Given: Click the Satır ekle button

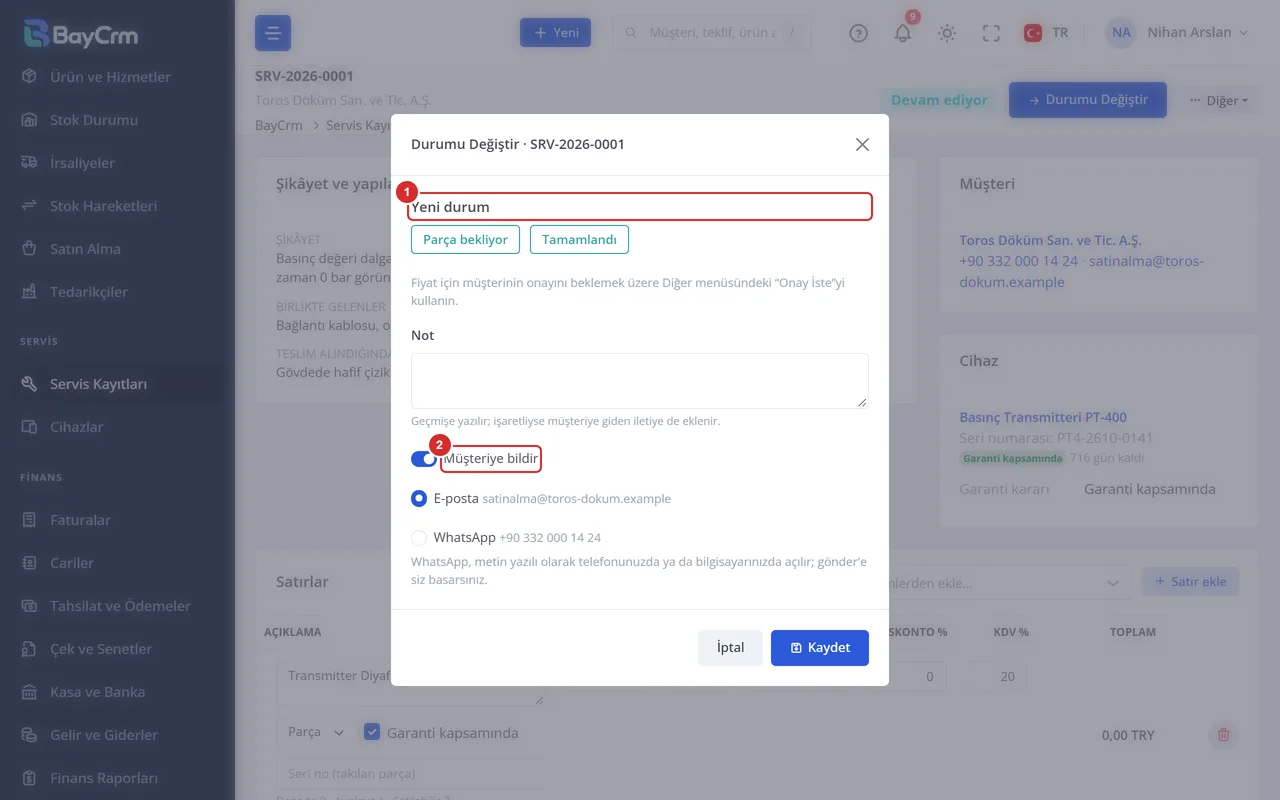Looking at the screenshot, I should [1190, 582].
